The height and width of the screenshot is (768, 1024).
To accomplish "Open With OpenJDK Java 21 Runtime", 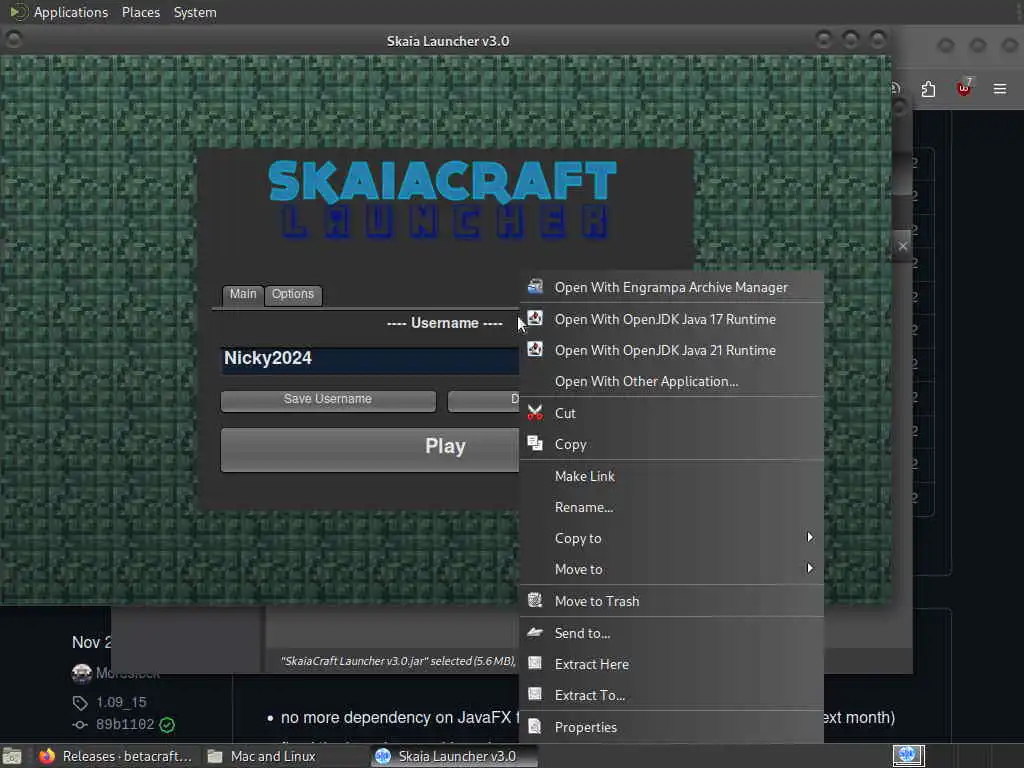I will pos(671,351).
